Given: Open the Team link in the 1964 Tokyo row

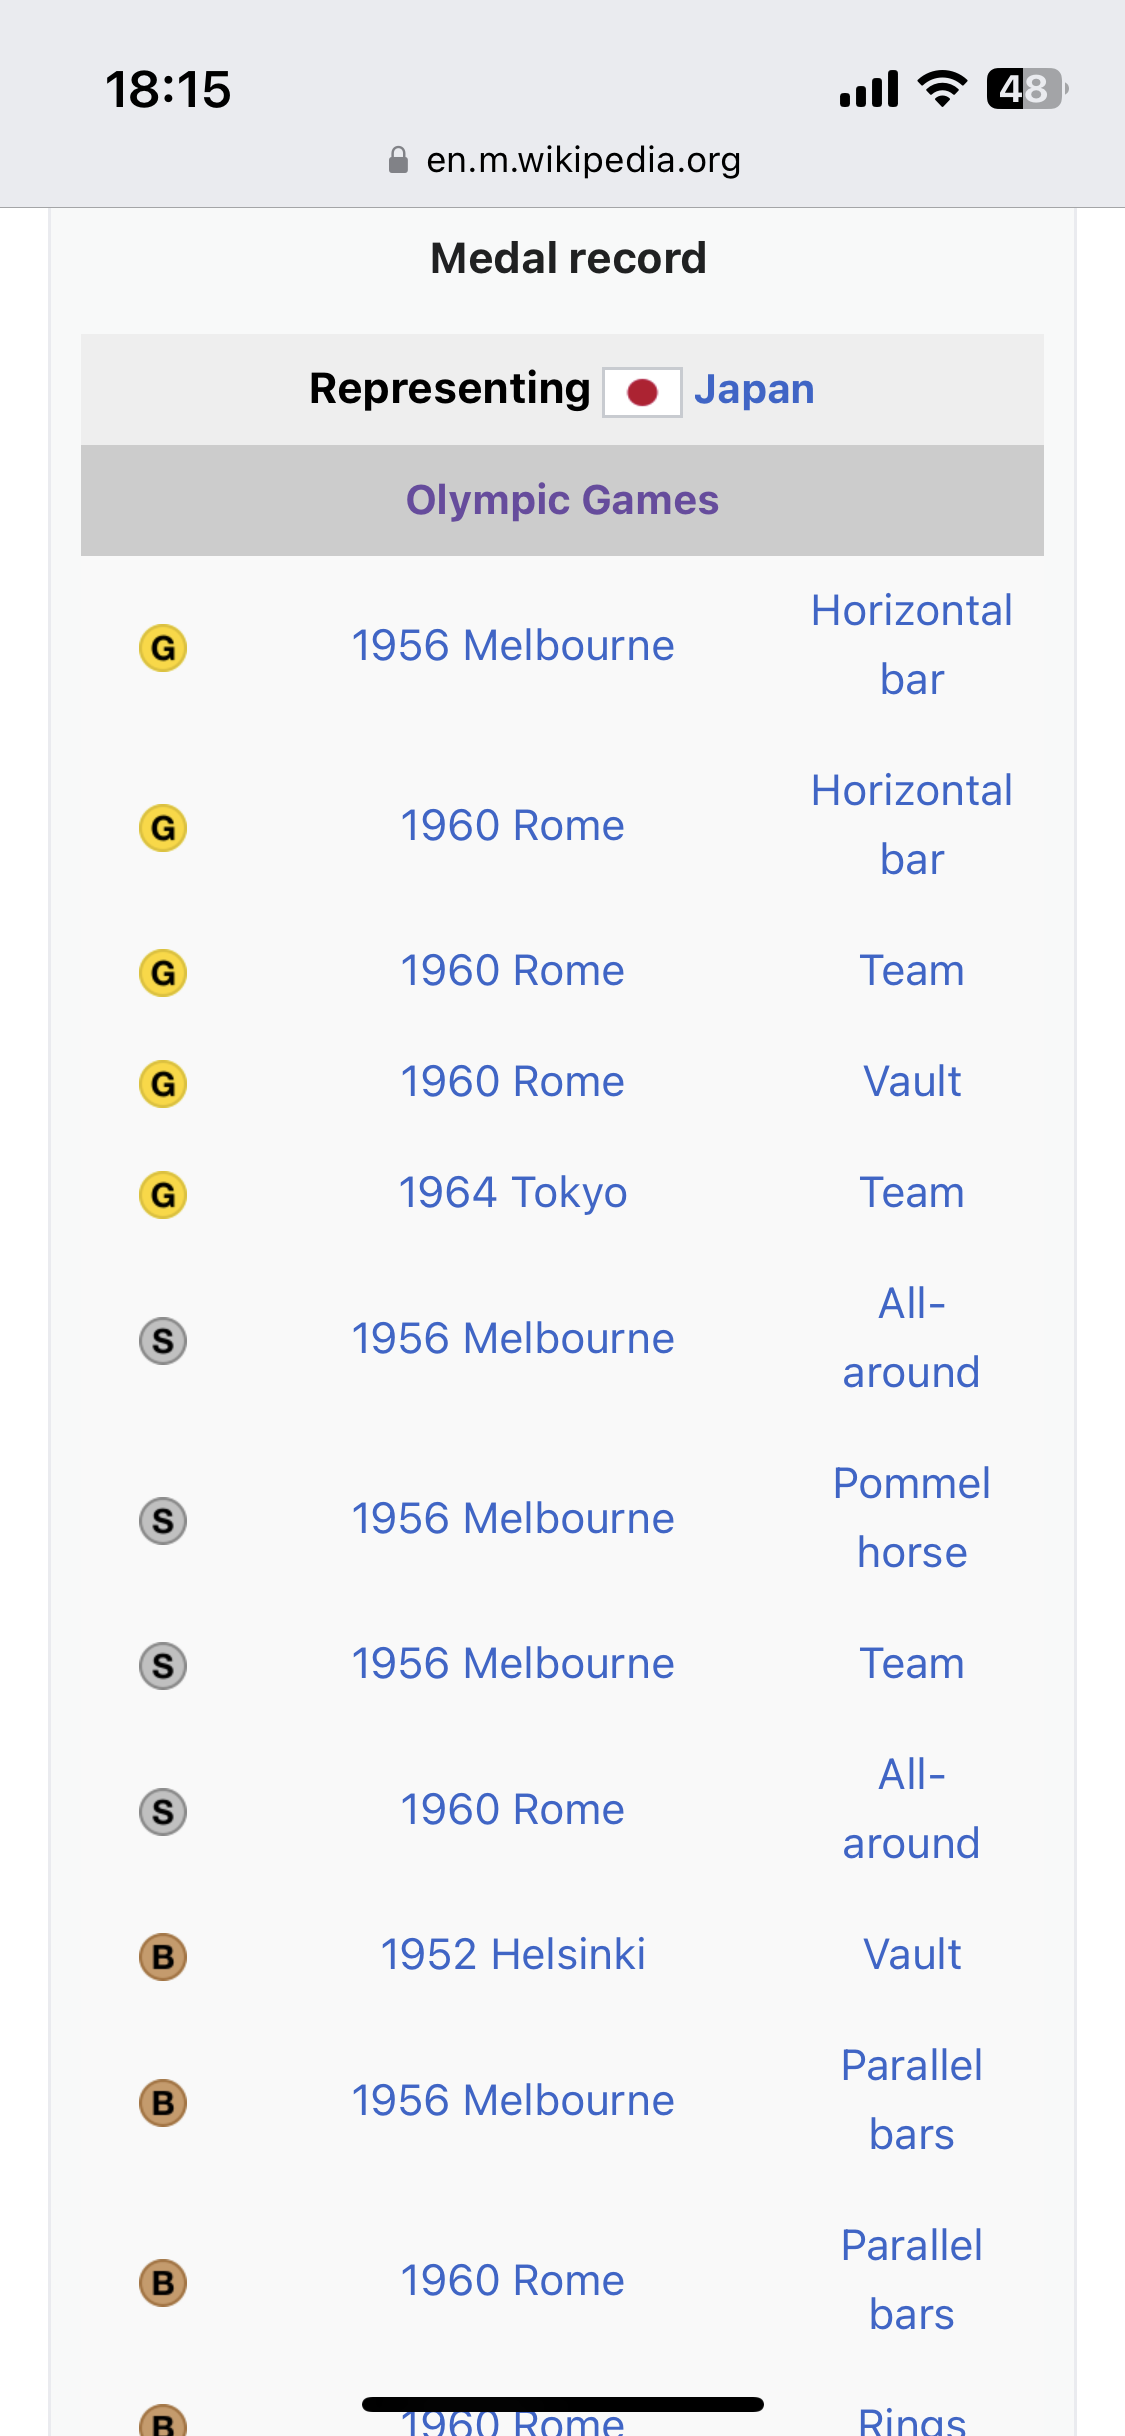Looking at the screenshot, I should pos(912,1193).
